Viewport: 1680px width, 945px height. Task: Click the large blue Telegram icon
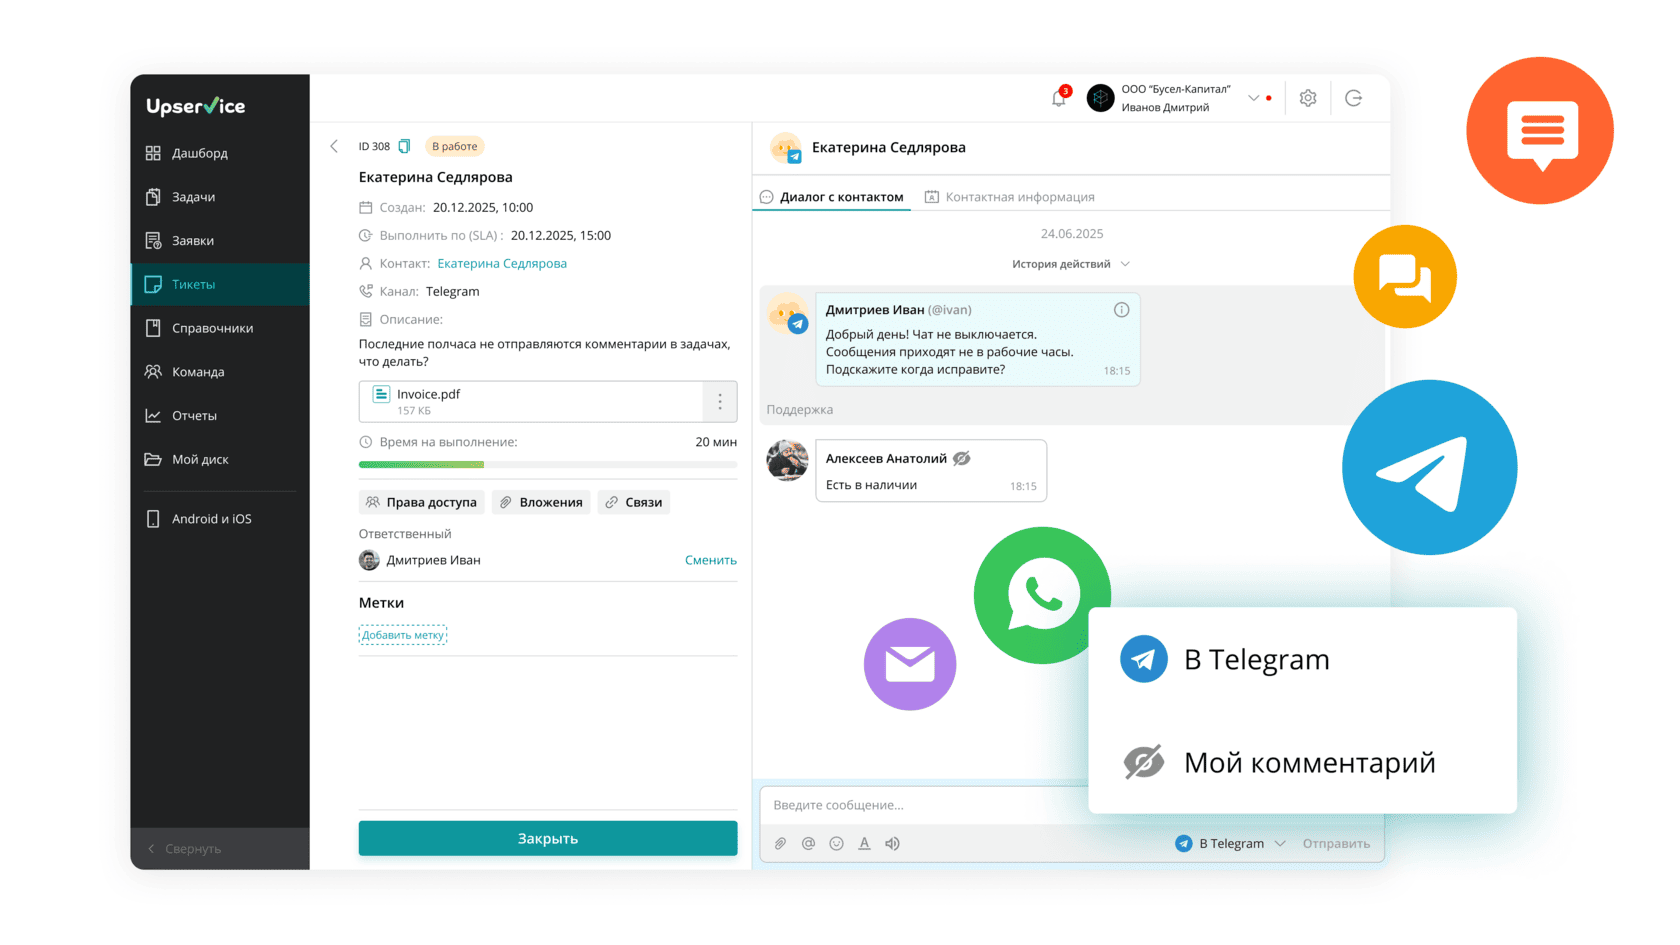(x=1430, y=467)
